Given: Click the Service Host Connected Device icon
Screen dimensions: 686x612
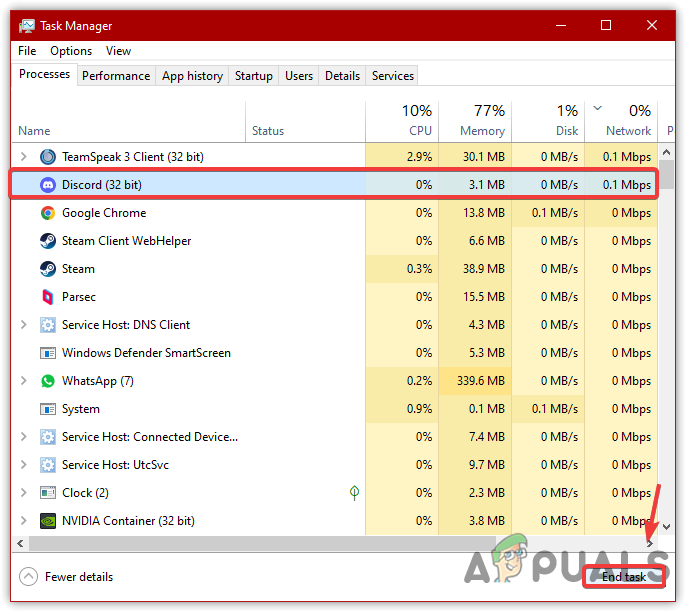Looking at the screenshot, I should click(48, 437).
